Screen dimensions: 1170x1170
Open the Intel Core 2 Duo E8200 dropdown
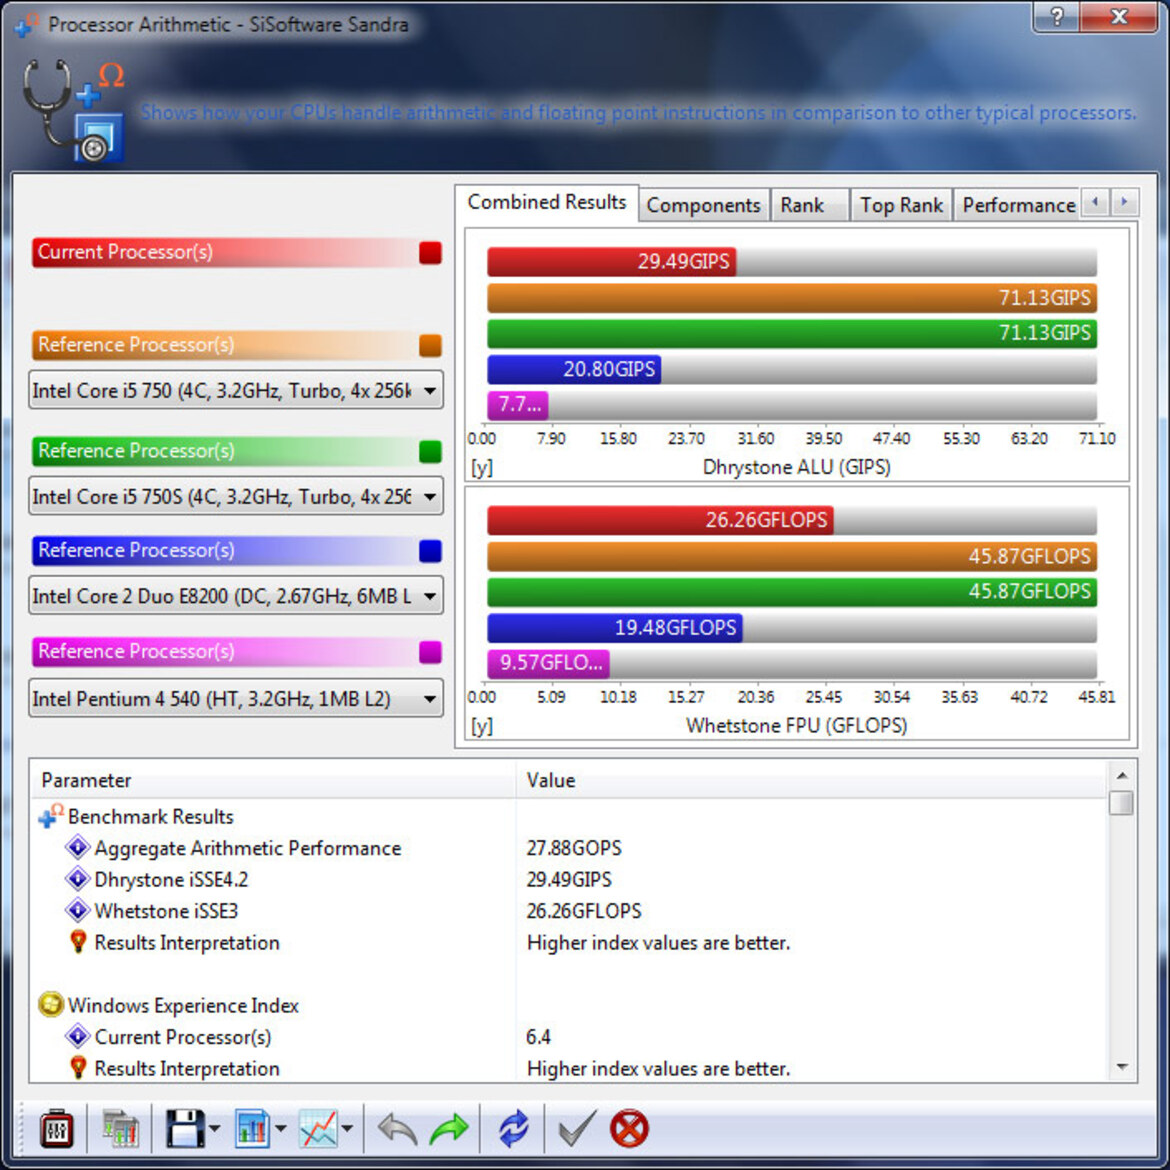(236, 595)
